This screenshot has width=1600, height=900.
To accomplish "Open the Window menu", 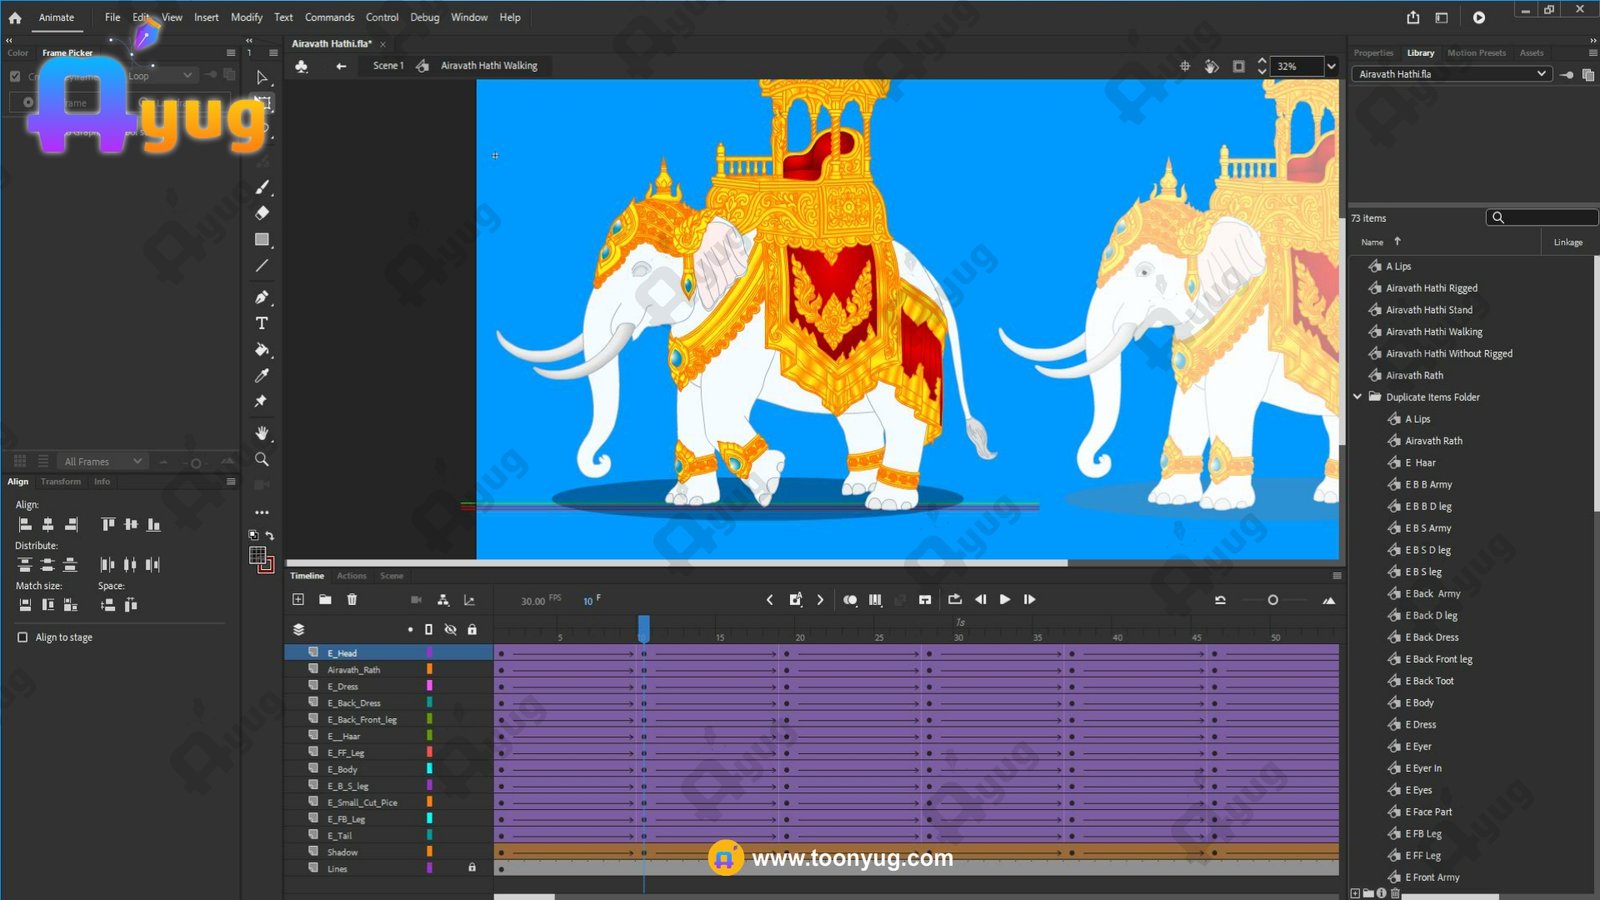I will click(x=469, y=17).
